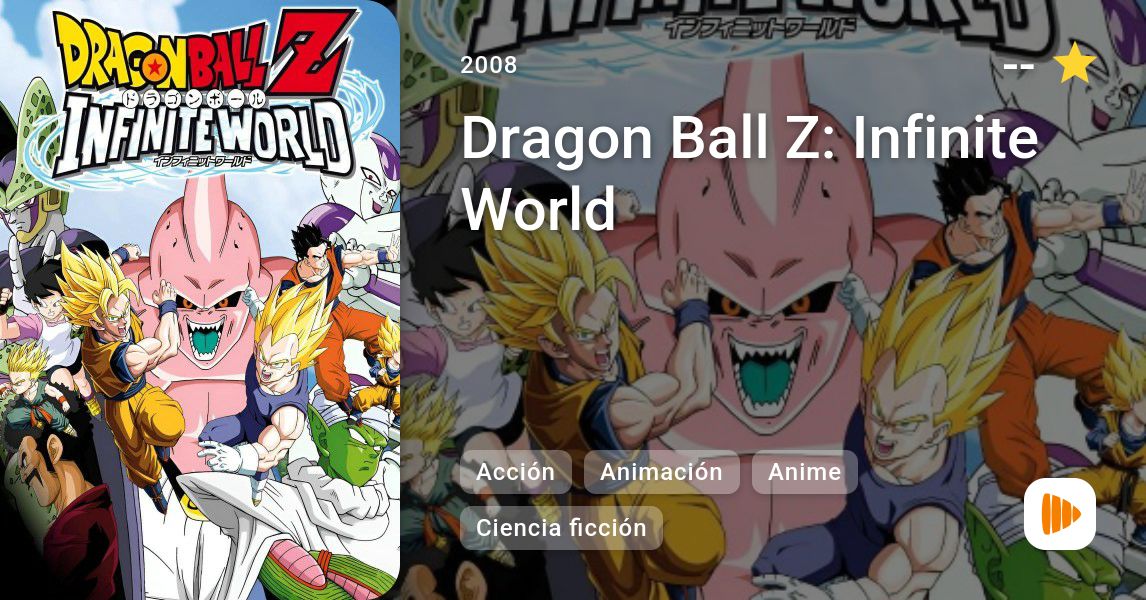
Task: Click the 2008 release year label
Action: pos(489,65)
